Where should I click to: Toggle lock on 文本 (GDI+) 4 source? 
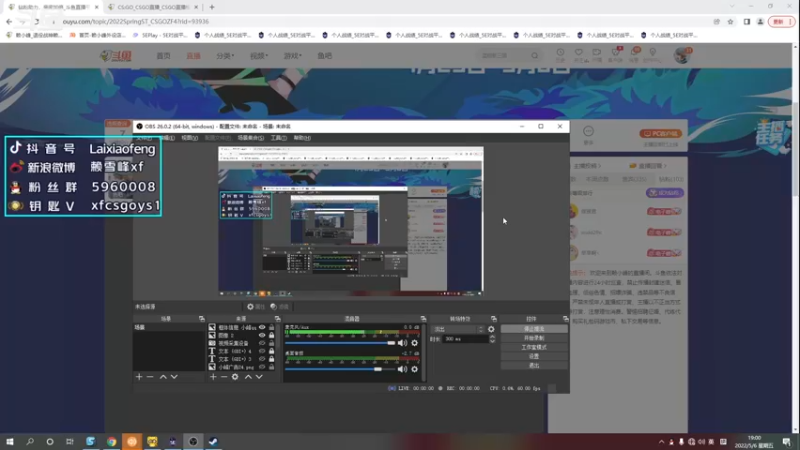271,351
